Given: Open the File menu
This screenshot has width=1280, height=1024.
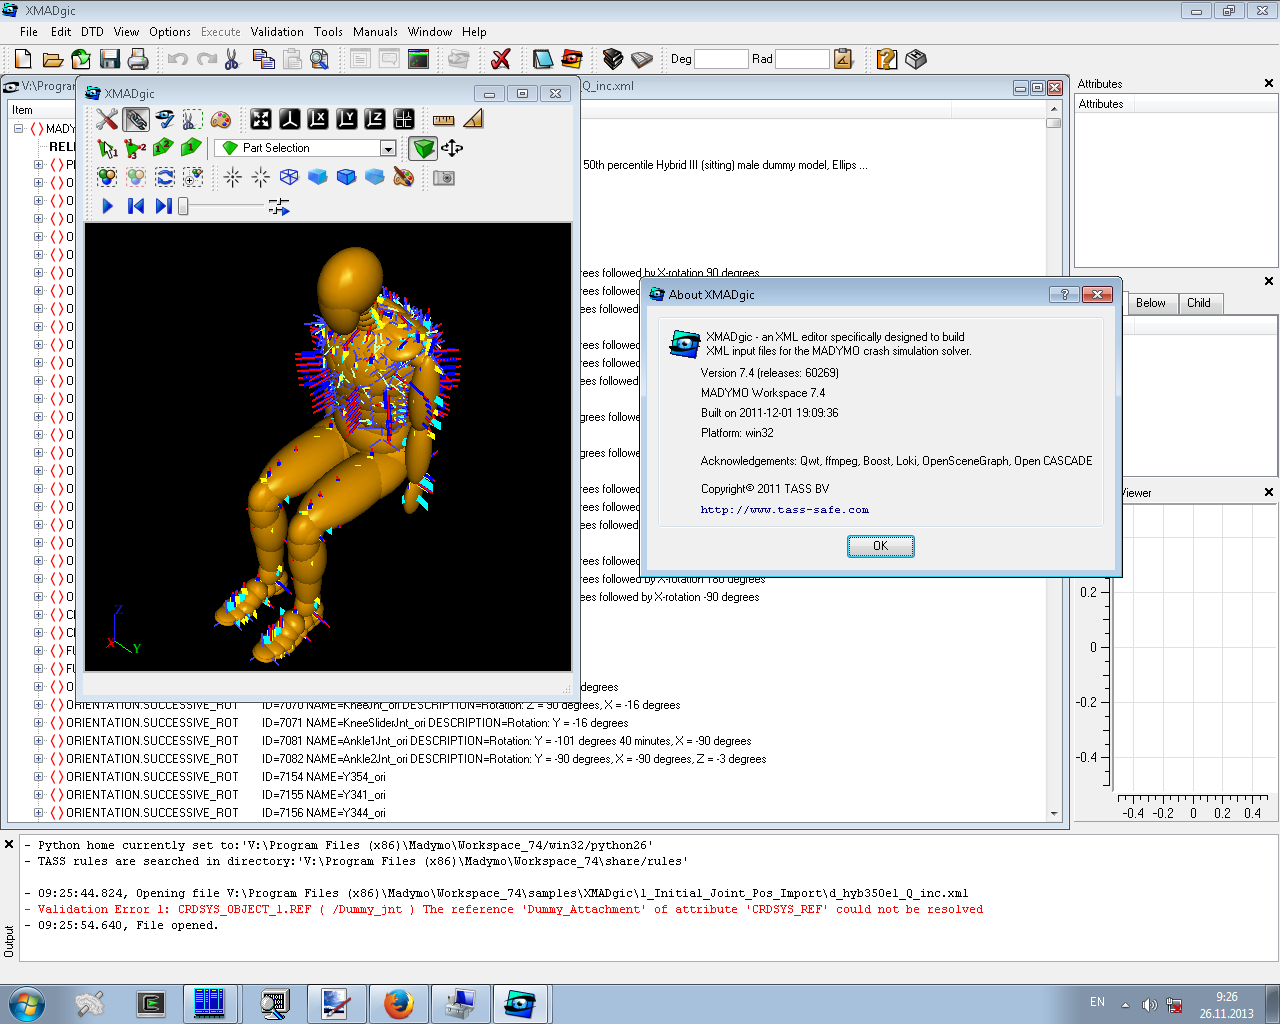Looking at the screenshot, I should [x=29, y=32].
